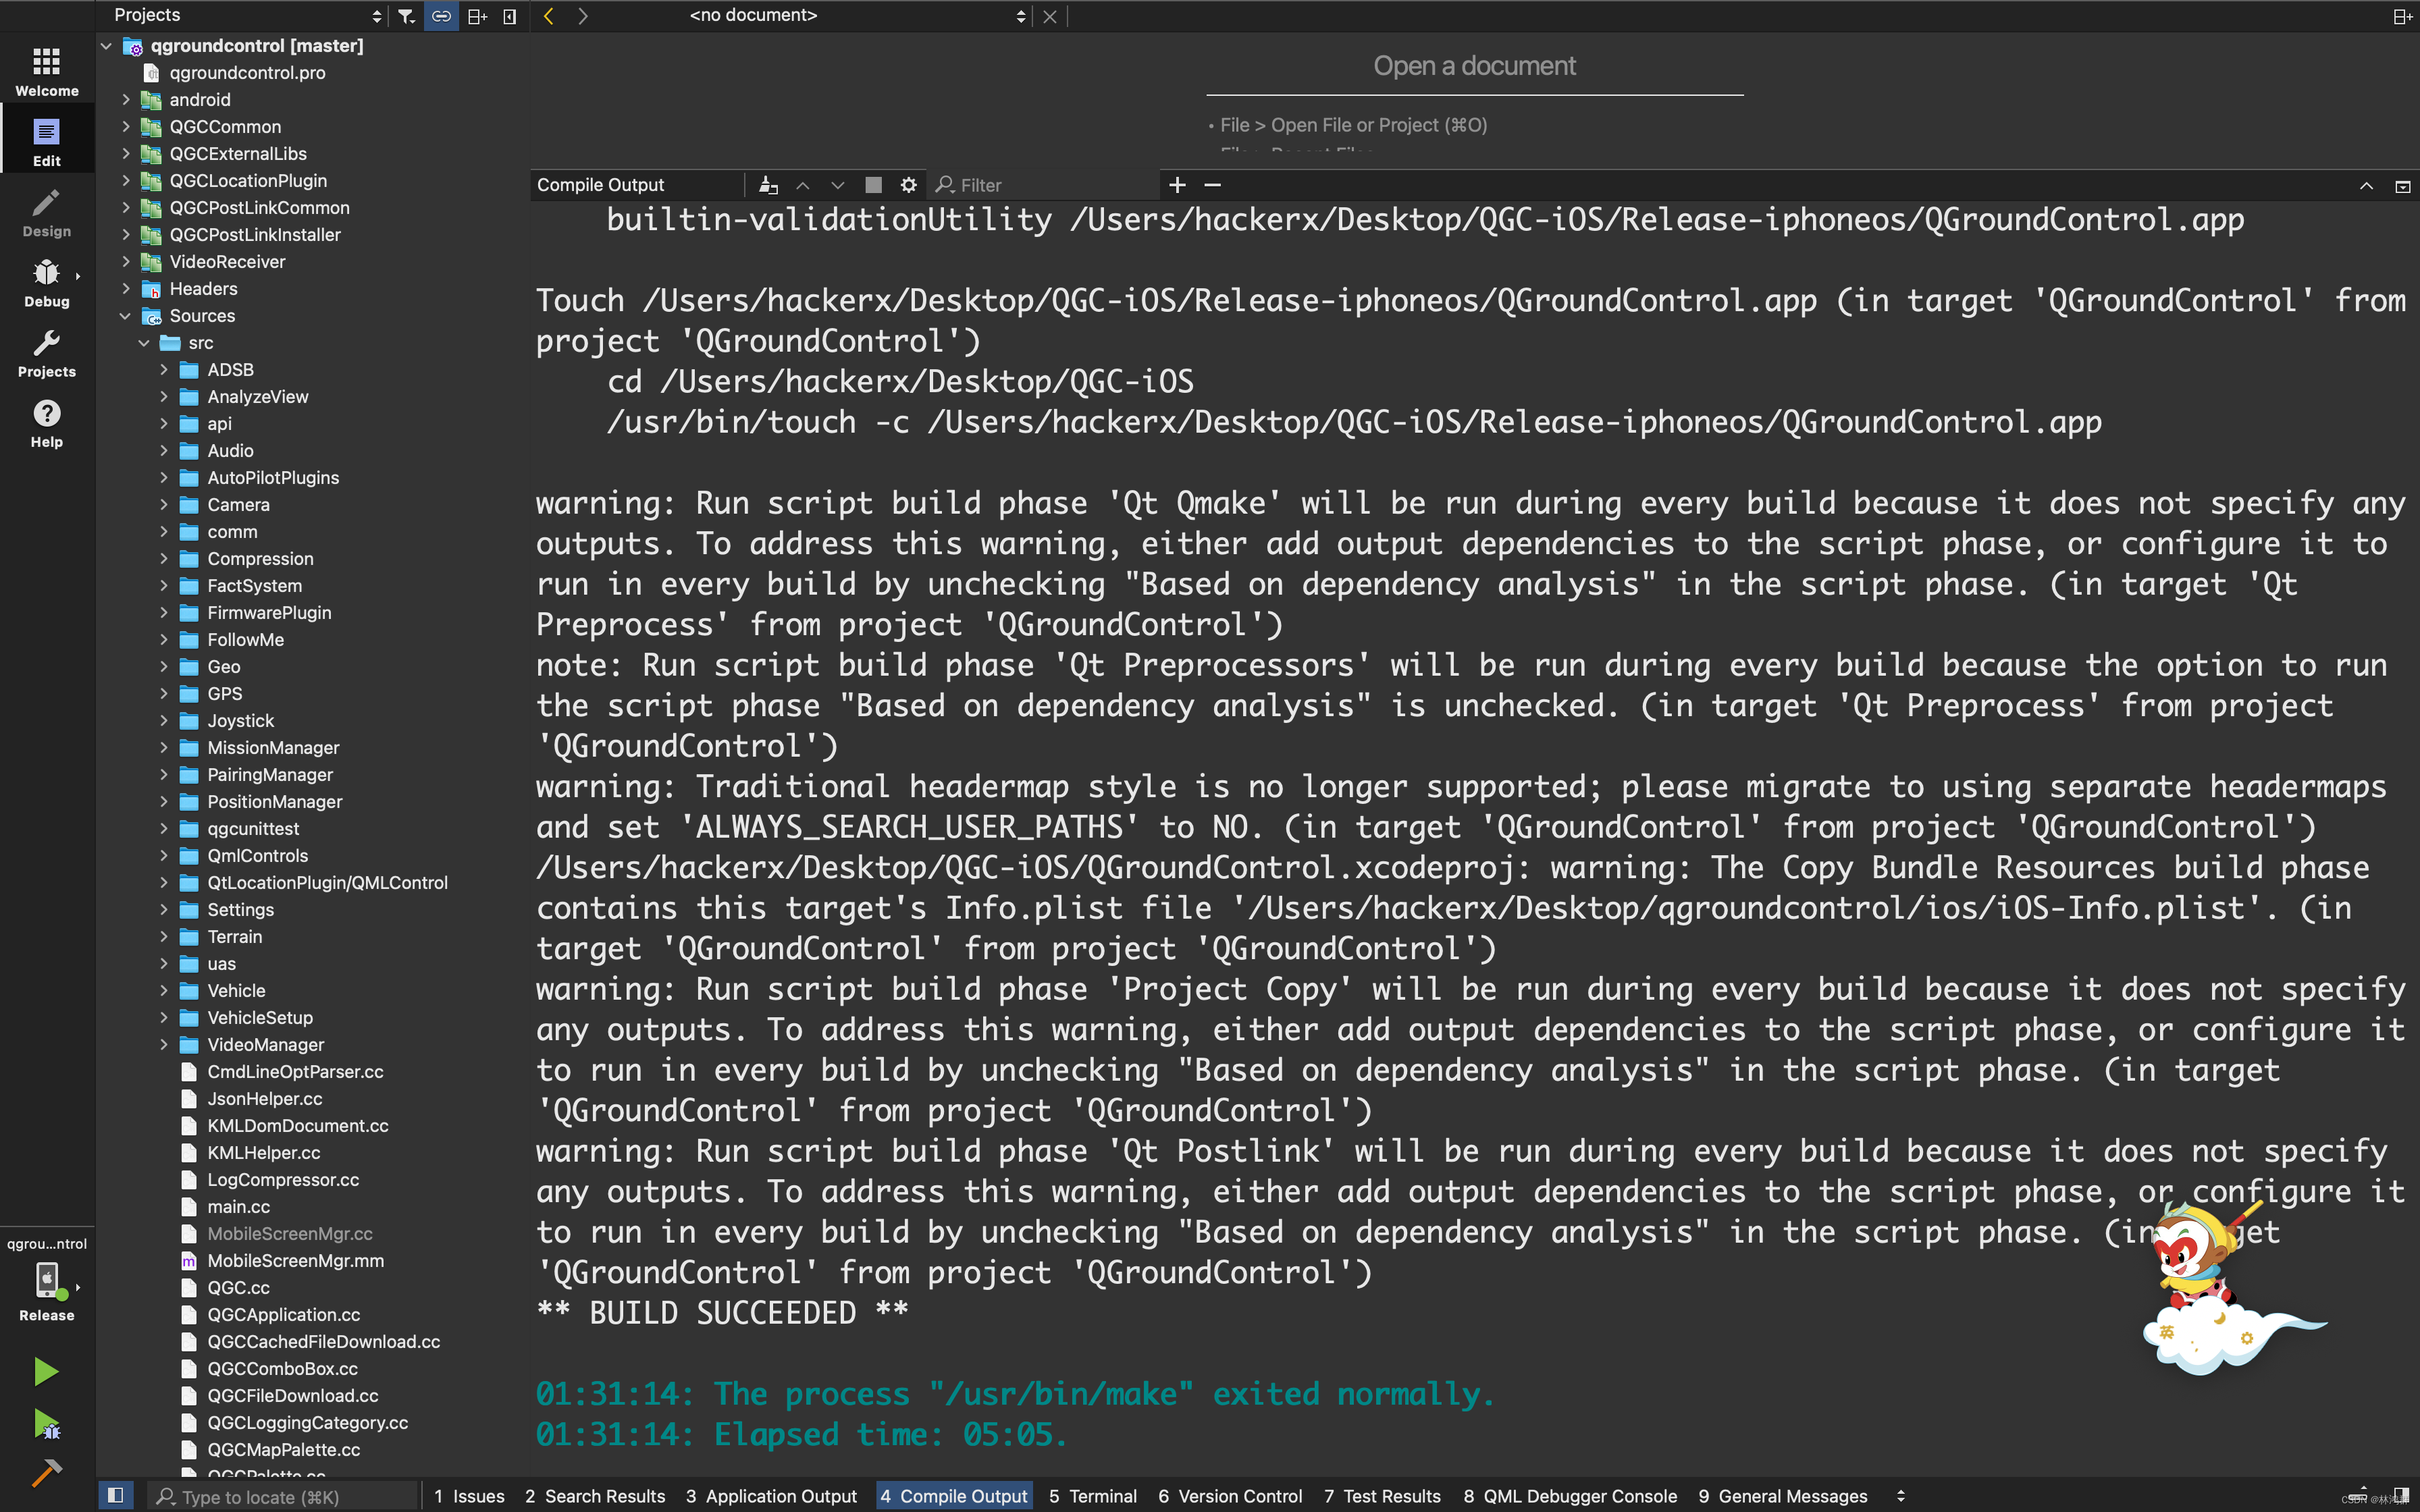Expand the AutoPilotPlugins folder
This screenshot has height=1512, width=2420.
[x=163, y=478]
